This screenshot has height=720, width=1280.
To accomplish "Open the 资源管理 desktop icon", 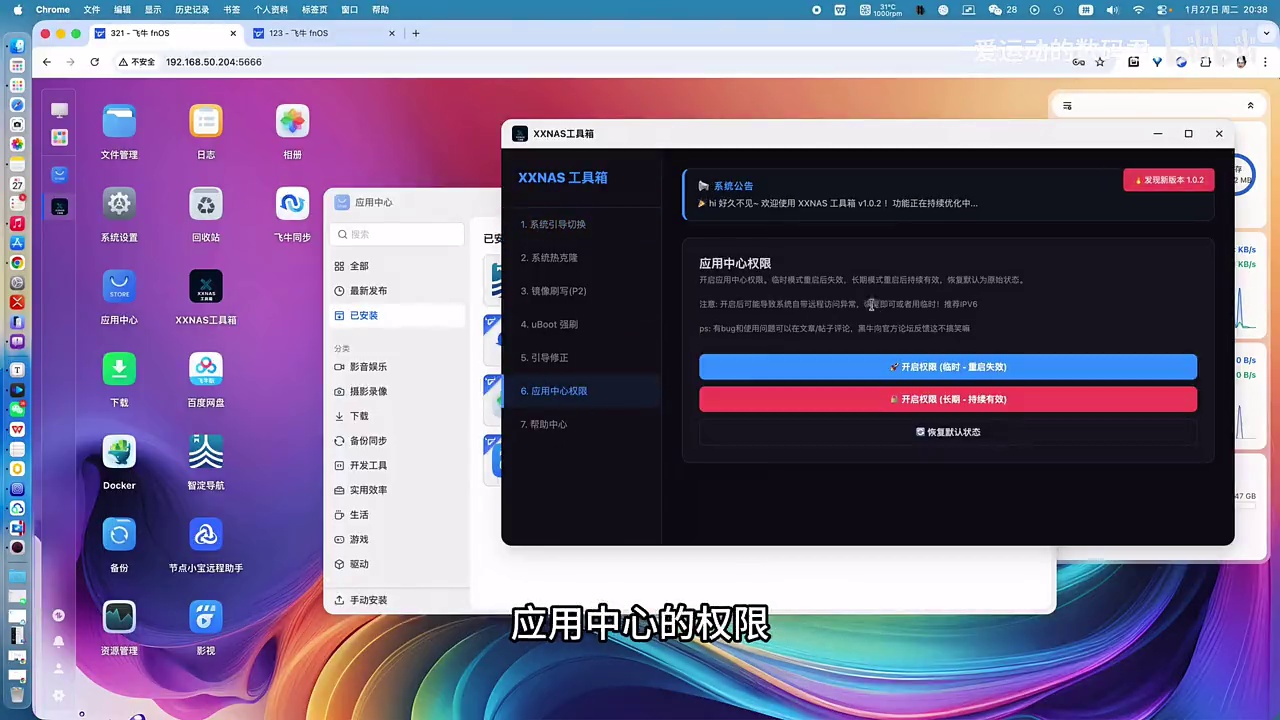I will [x=119, y=617].
